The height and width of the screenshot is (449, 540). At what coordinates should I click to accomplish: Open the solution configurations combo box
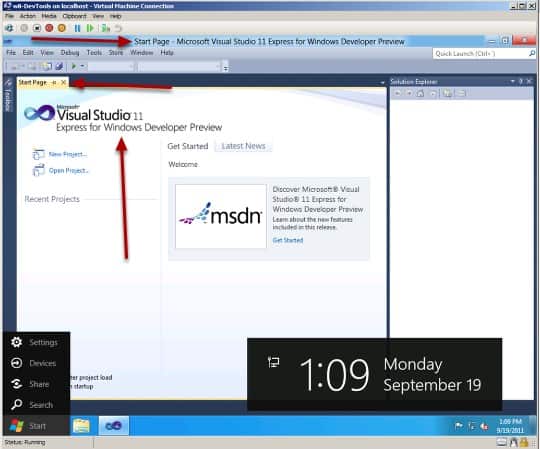111,66
